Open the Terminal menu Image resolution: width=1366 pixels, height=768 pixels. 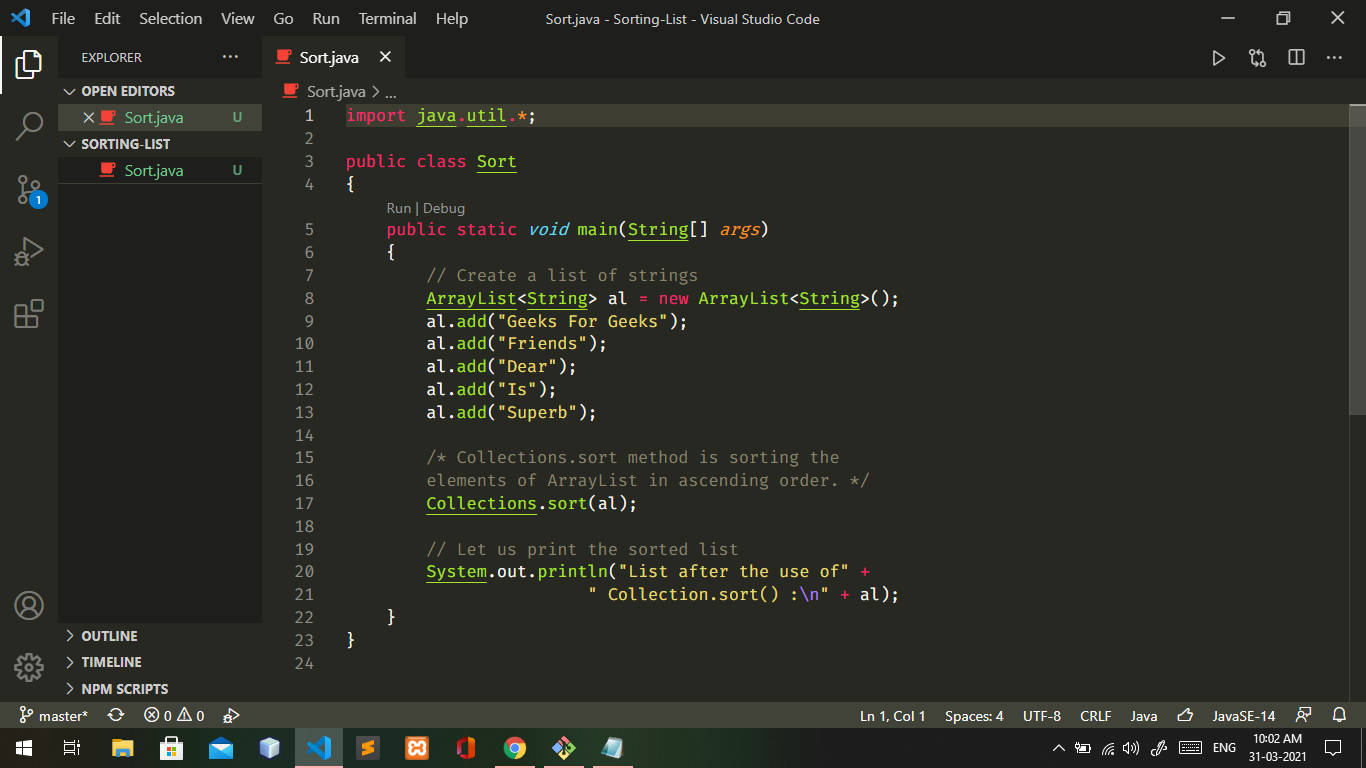pos(388,19)
